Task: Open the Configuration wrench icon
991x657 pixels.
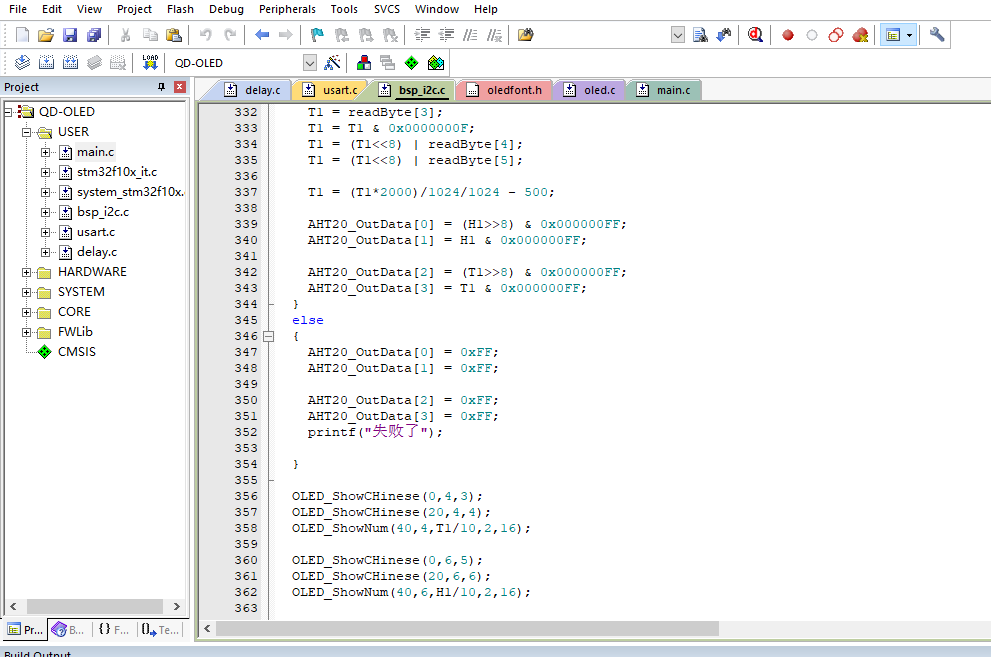Action: [936, 34]
